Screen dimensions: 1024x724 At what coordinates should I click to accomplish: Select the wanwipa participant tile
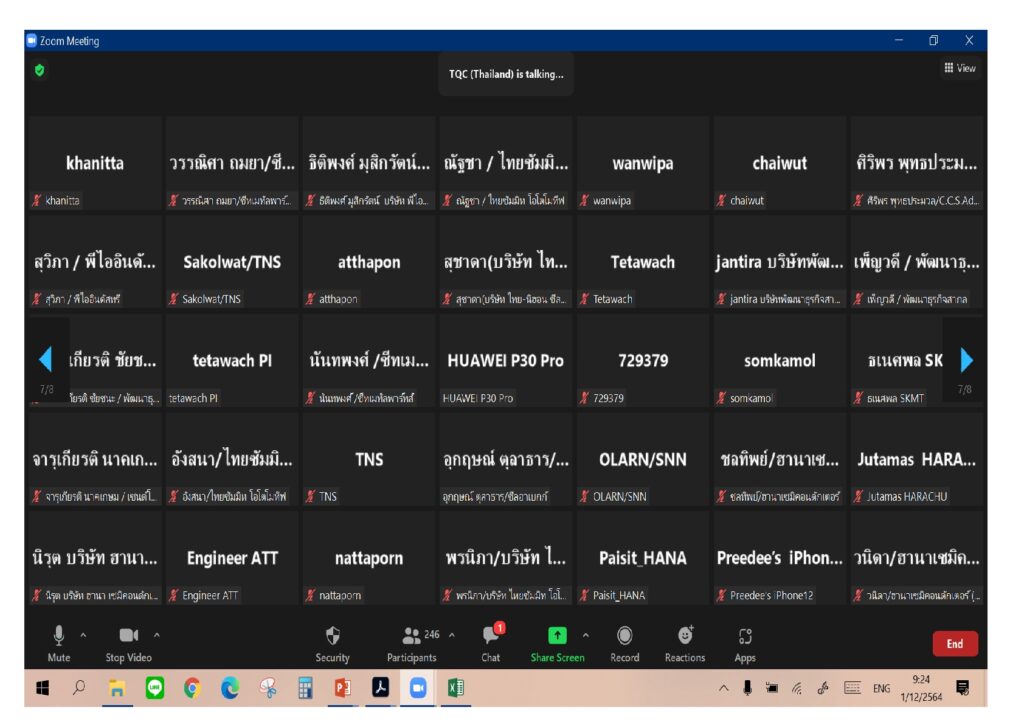tap(643, 163)
